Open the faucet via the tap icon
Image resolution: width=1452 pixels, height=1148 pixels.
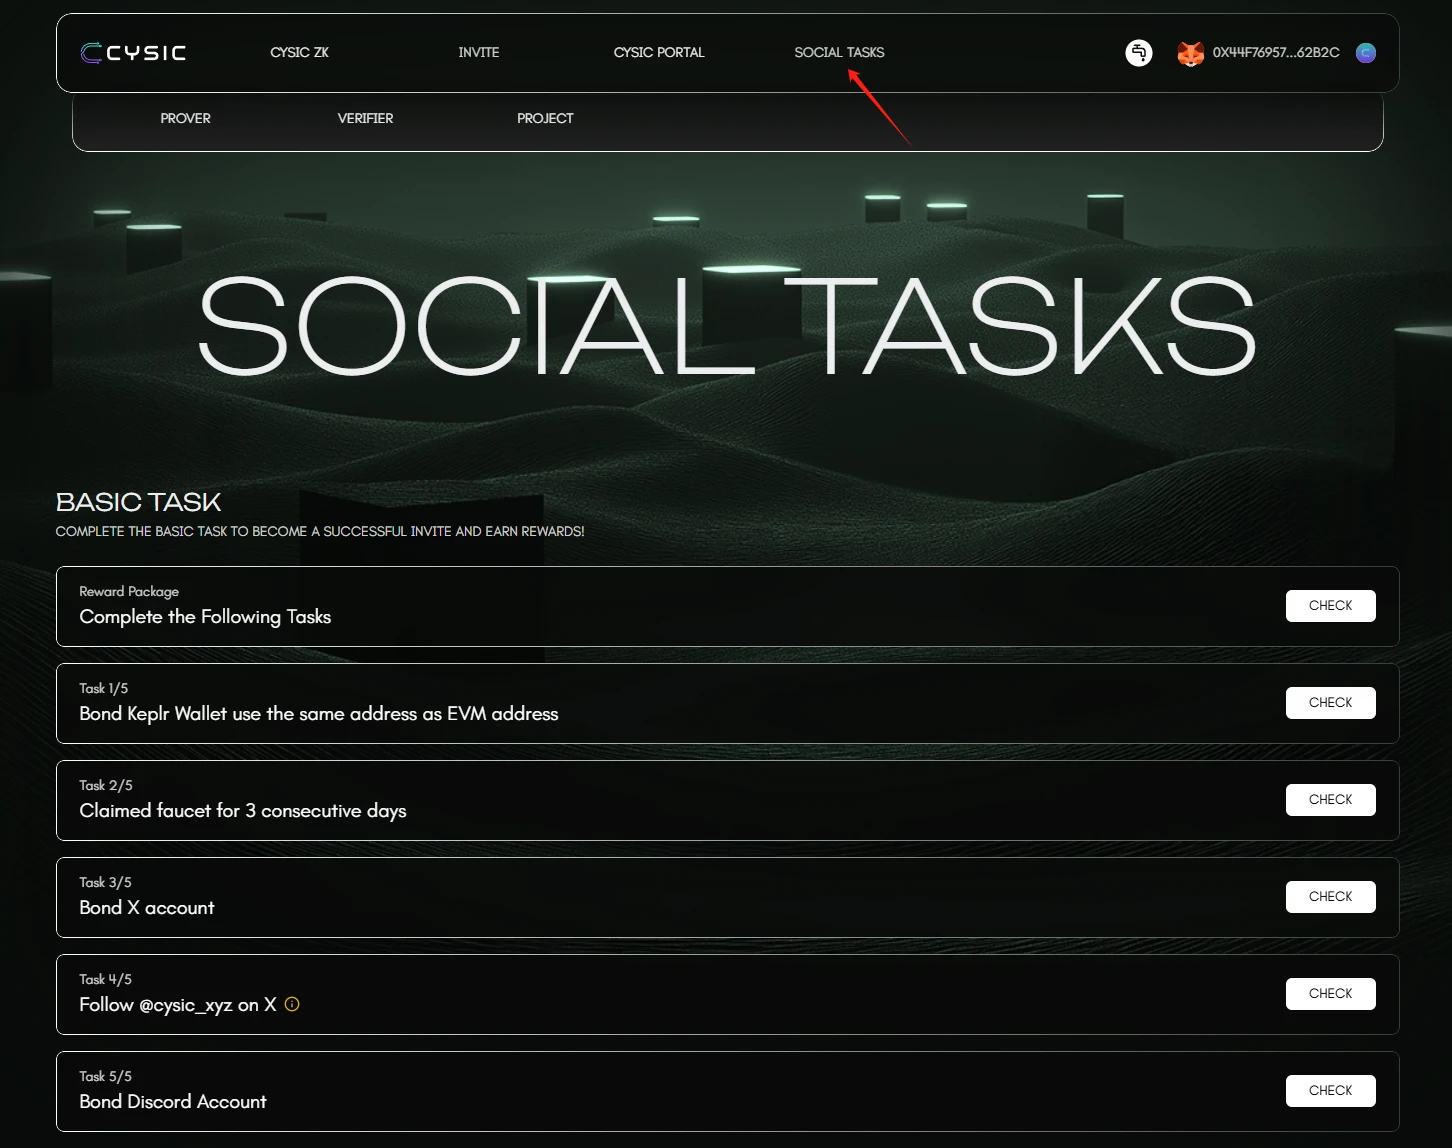click(x=1139, y=53)
